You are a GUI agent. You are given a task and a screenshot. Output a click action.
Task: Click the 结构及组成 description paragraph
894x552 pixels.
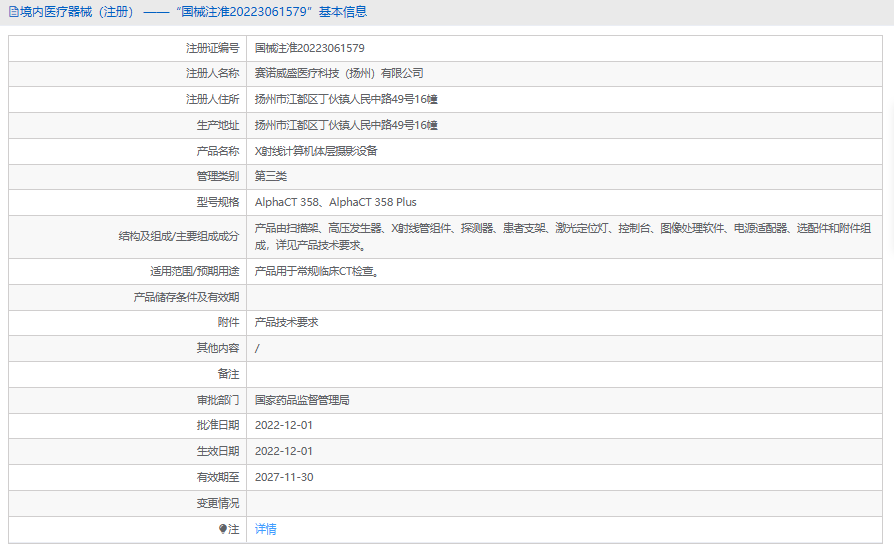coord(563,237)
